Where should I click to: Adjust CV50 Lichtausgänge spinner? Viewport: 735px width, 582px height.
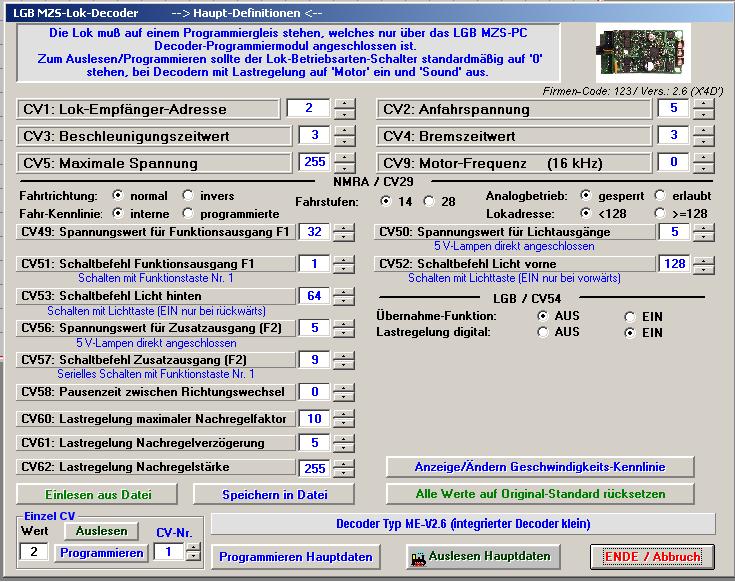tap(704, 232)
